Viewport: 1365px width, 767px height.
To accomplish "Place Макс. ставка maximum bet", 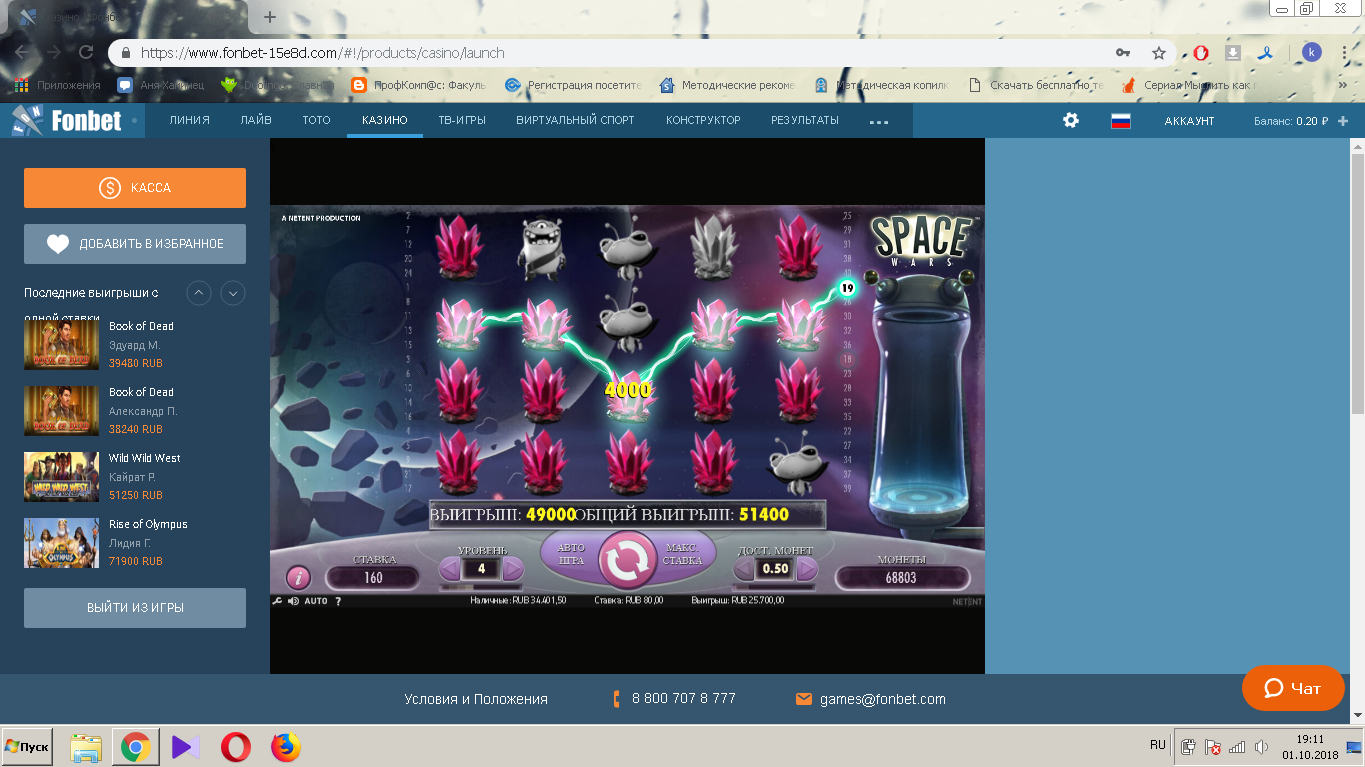I will pos(683,553).
